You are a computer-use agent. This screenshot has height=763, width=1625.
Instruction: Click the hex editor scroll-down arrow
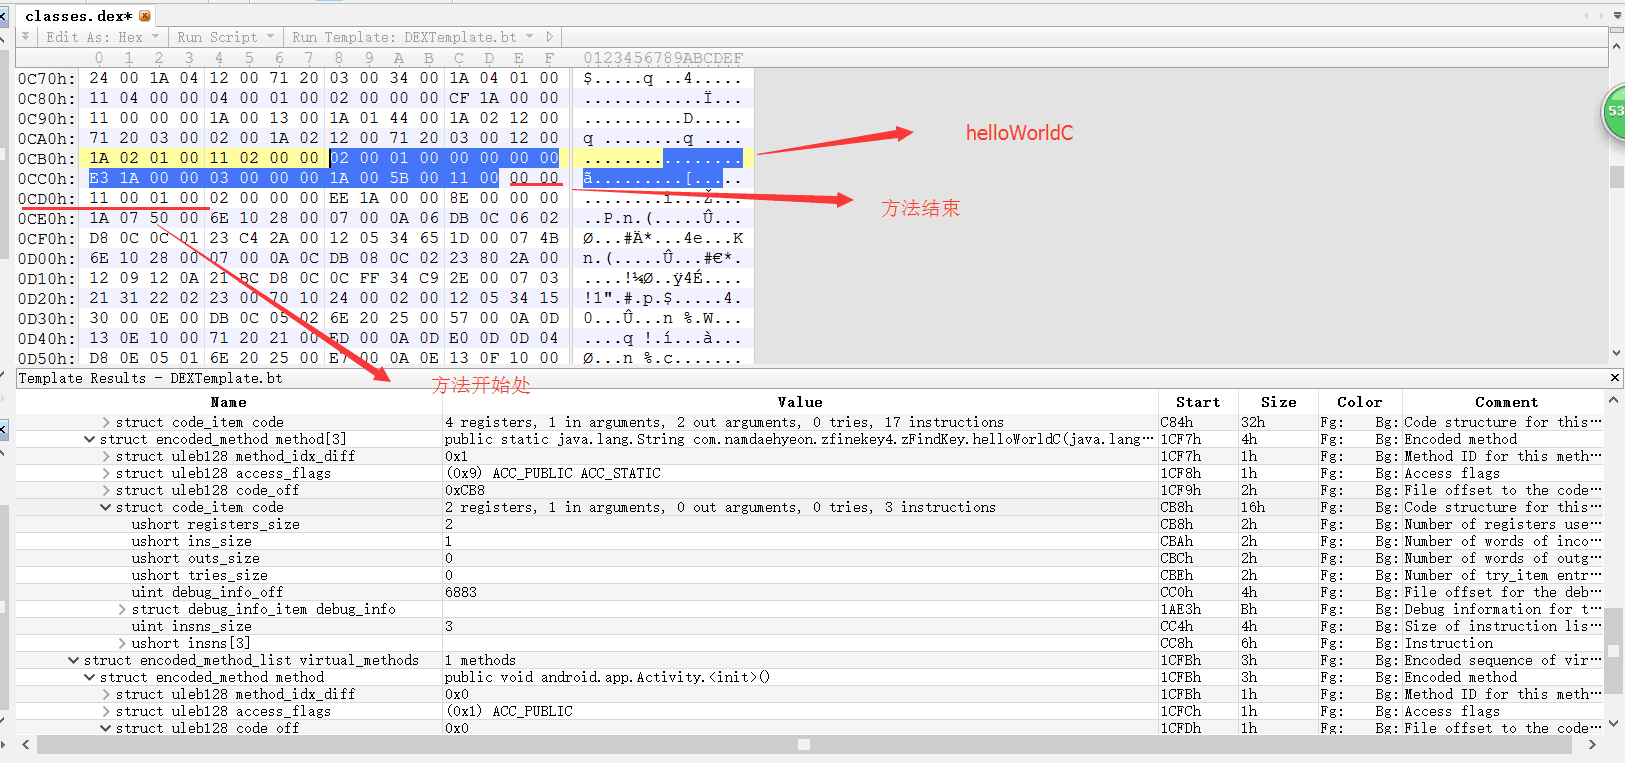(1616, 353)
